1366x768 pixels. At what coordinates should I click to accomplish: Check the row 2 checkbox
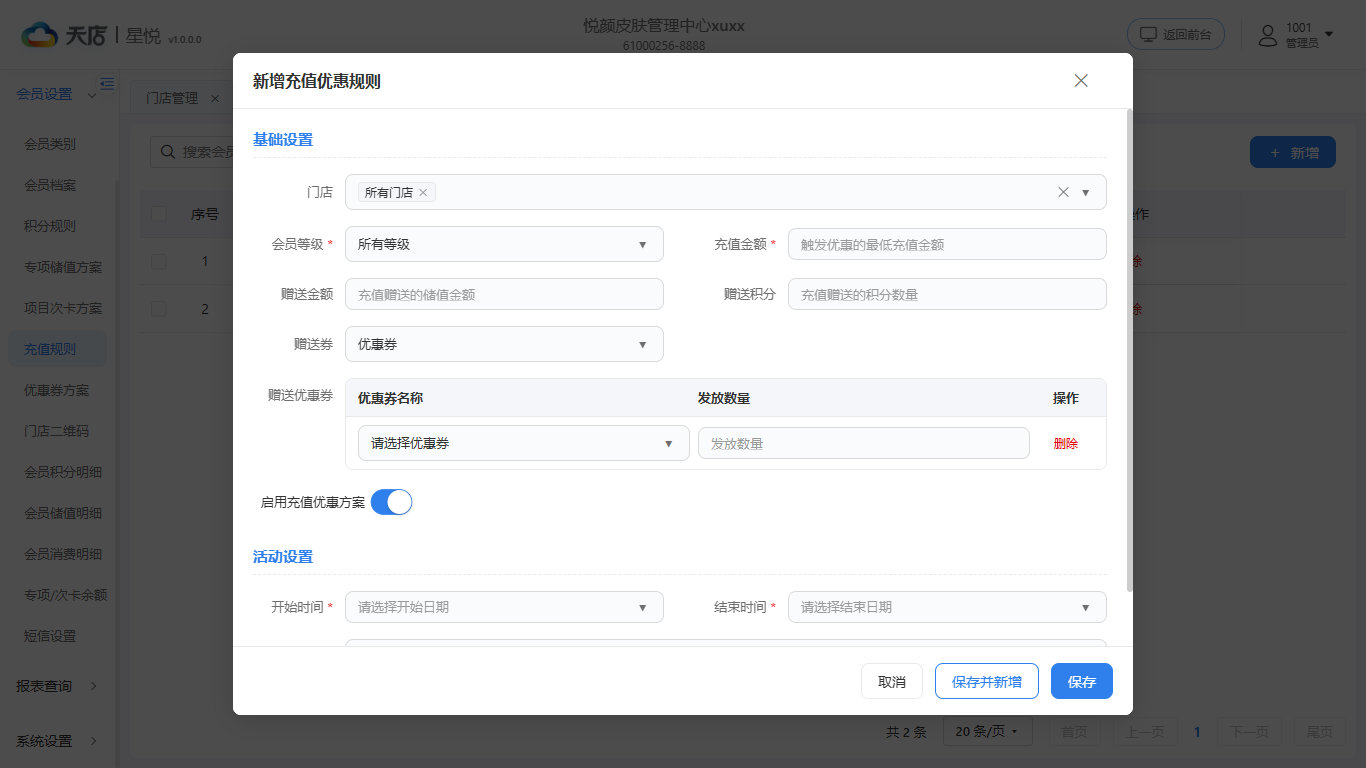pyautogui.click(x=159, y=309)
